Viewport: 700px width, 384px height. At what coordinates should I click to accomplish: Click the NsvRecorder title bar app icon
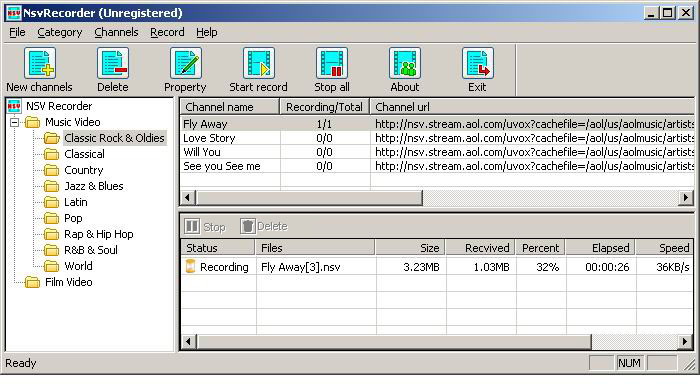[x=14, y=13]
